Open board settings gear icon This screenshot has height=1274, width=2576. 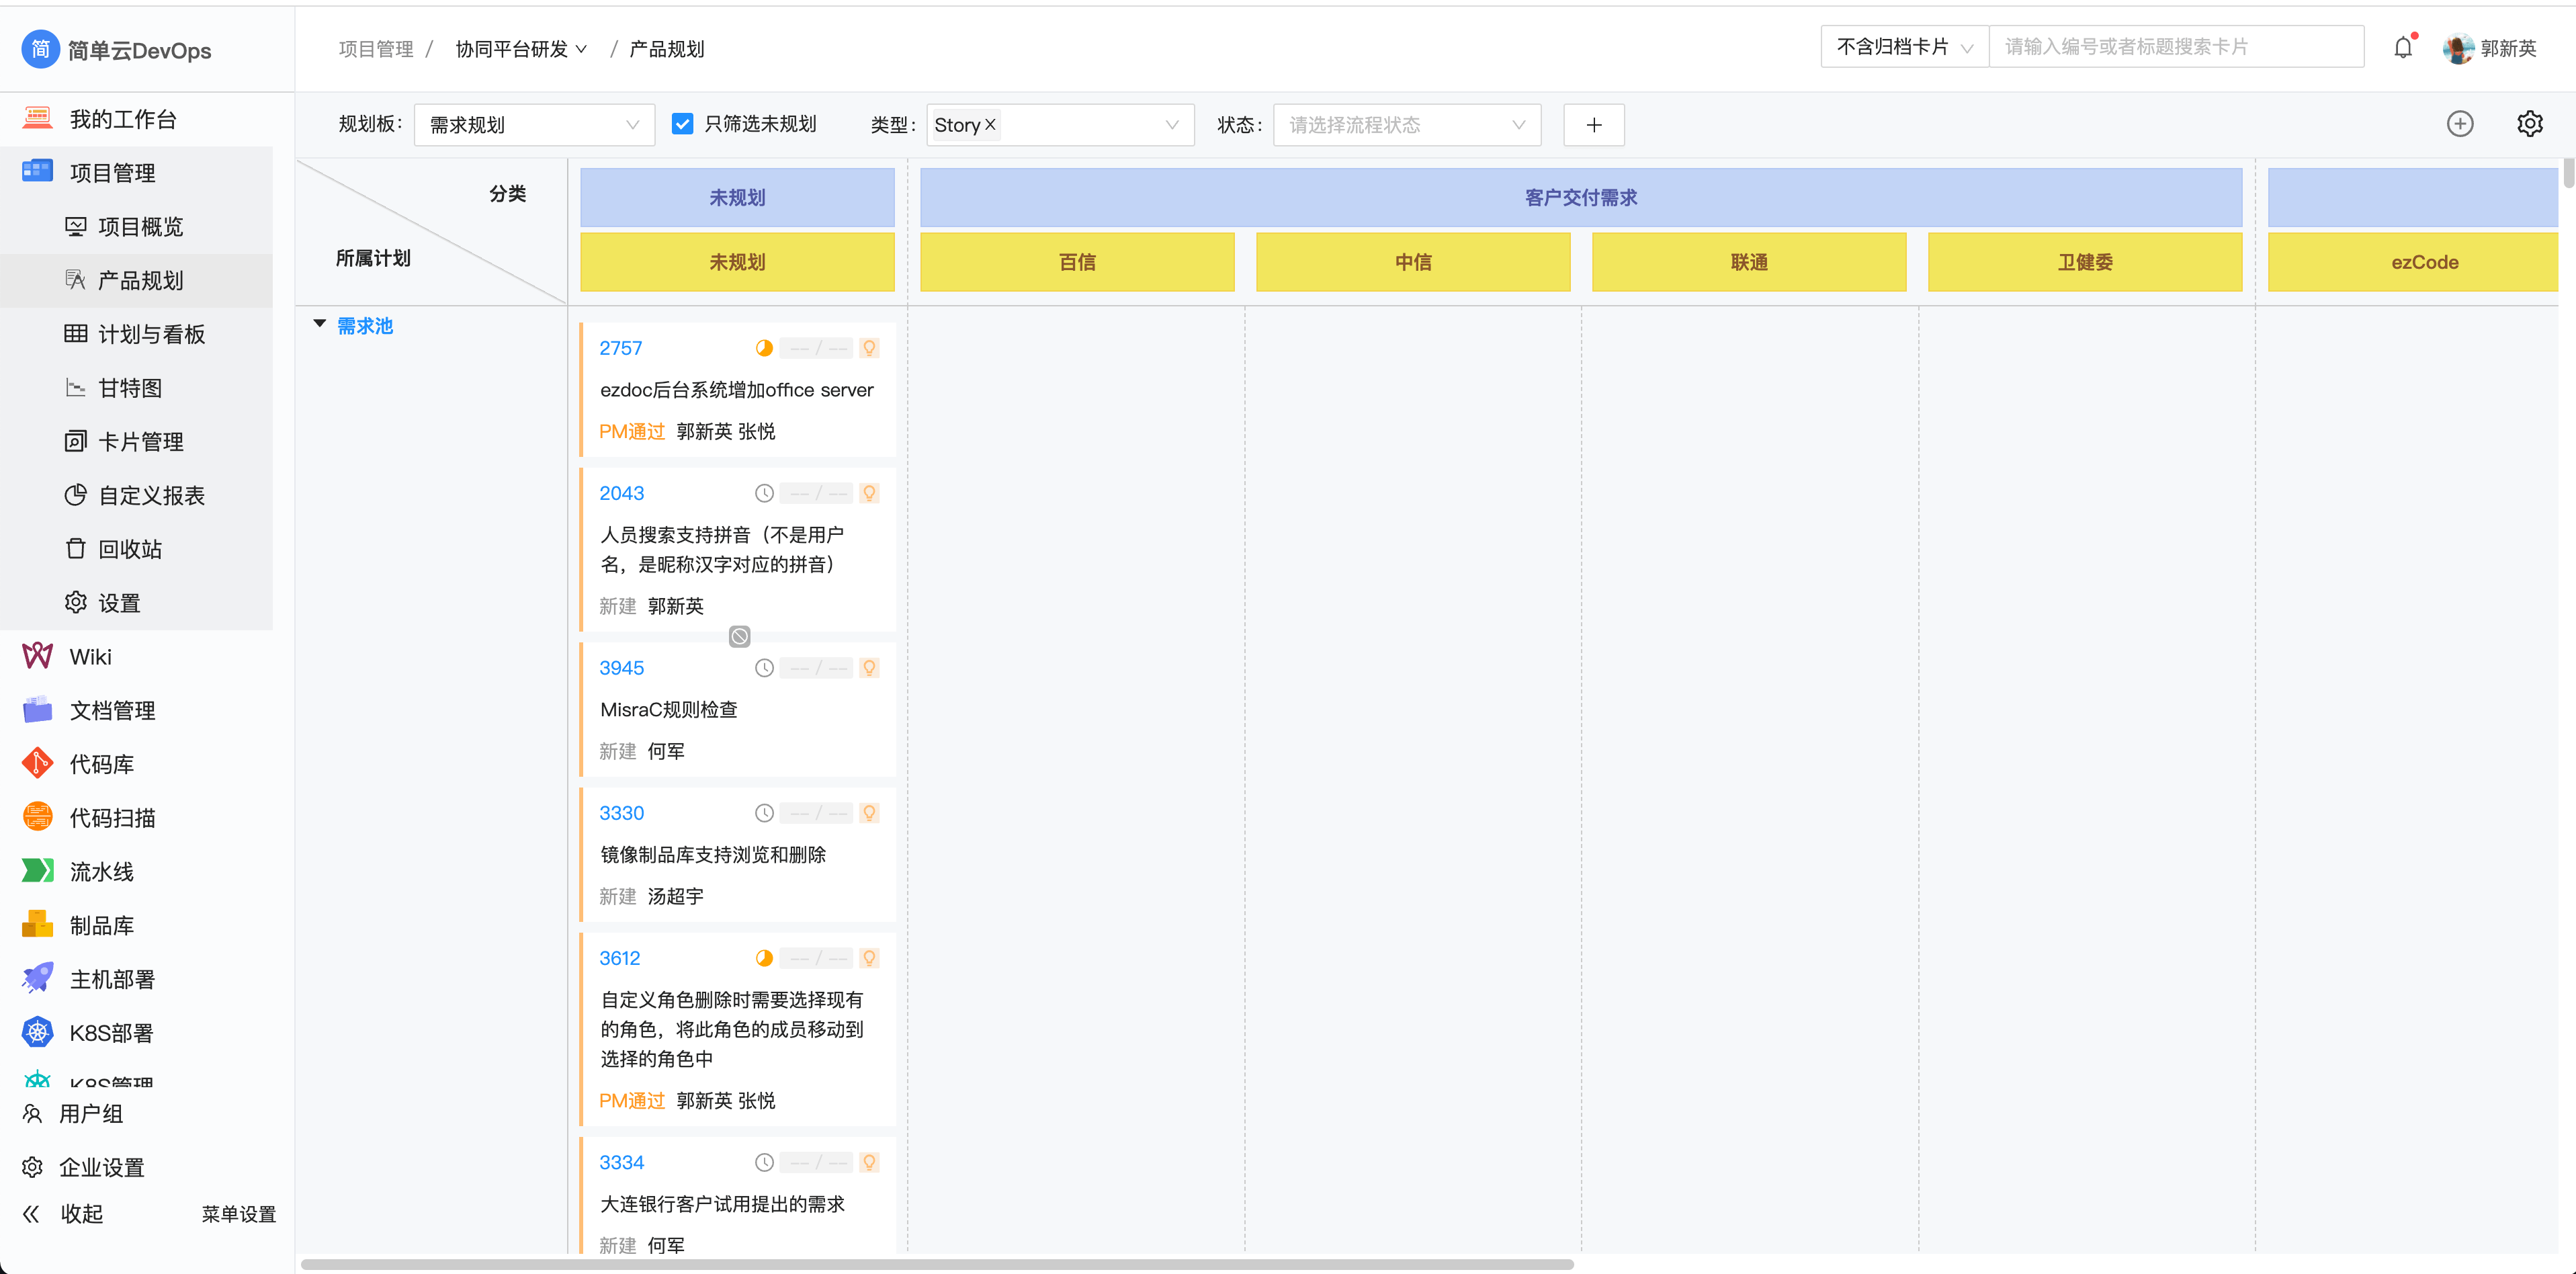(x=2529, y=124)
